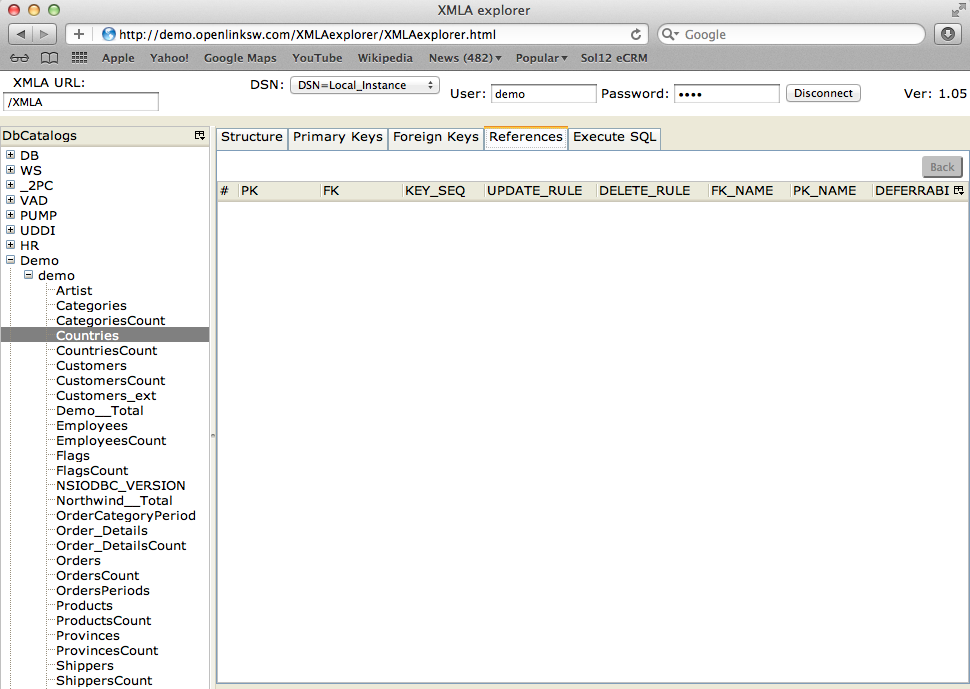Open the Downloads button in toolbar
The width and height of the screenshot is (970, 689).
[948, 34]
